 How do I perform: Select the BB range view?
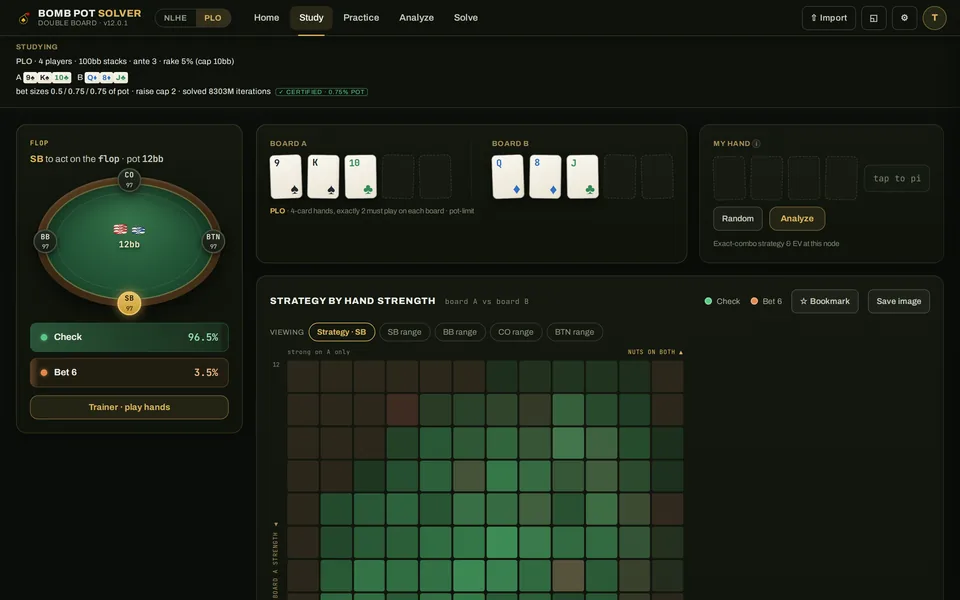(460, 332)
